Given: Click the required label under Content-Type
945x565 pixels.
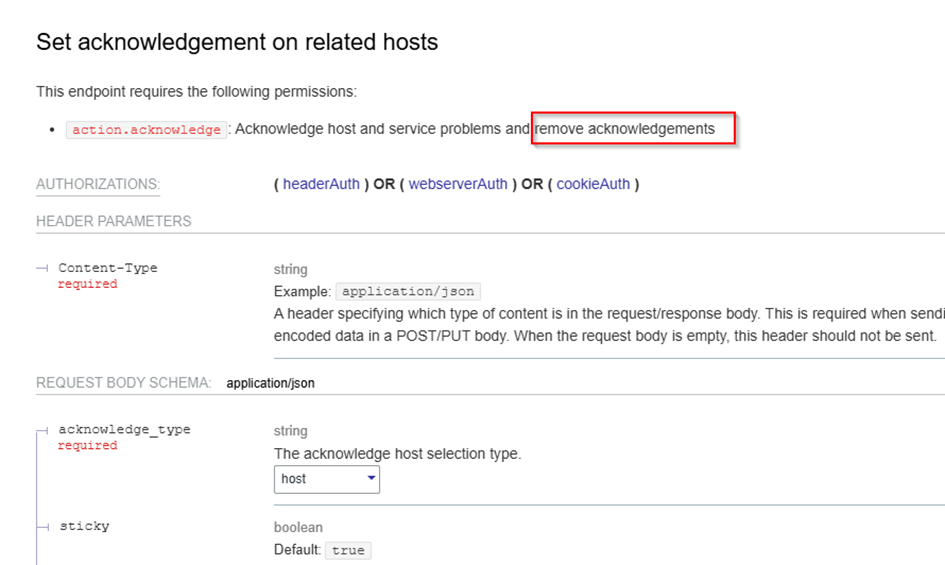Looking at the screenshot, I should pos(87,284).
